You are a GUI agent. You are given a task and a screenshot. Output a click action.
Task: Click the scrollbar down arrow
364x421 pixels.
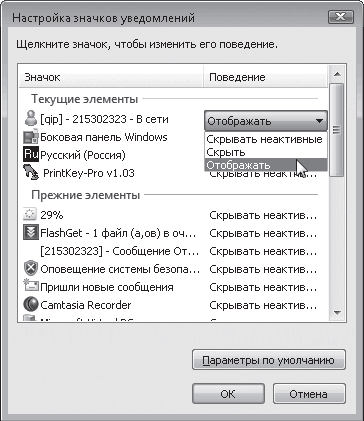click(337, 313)
